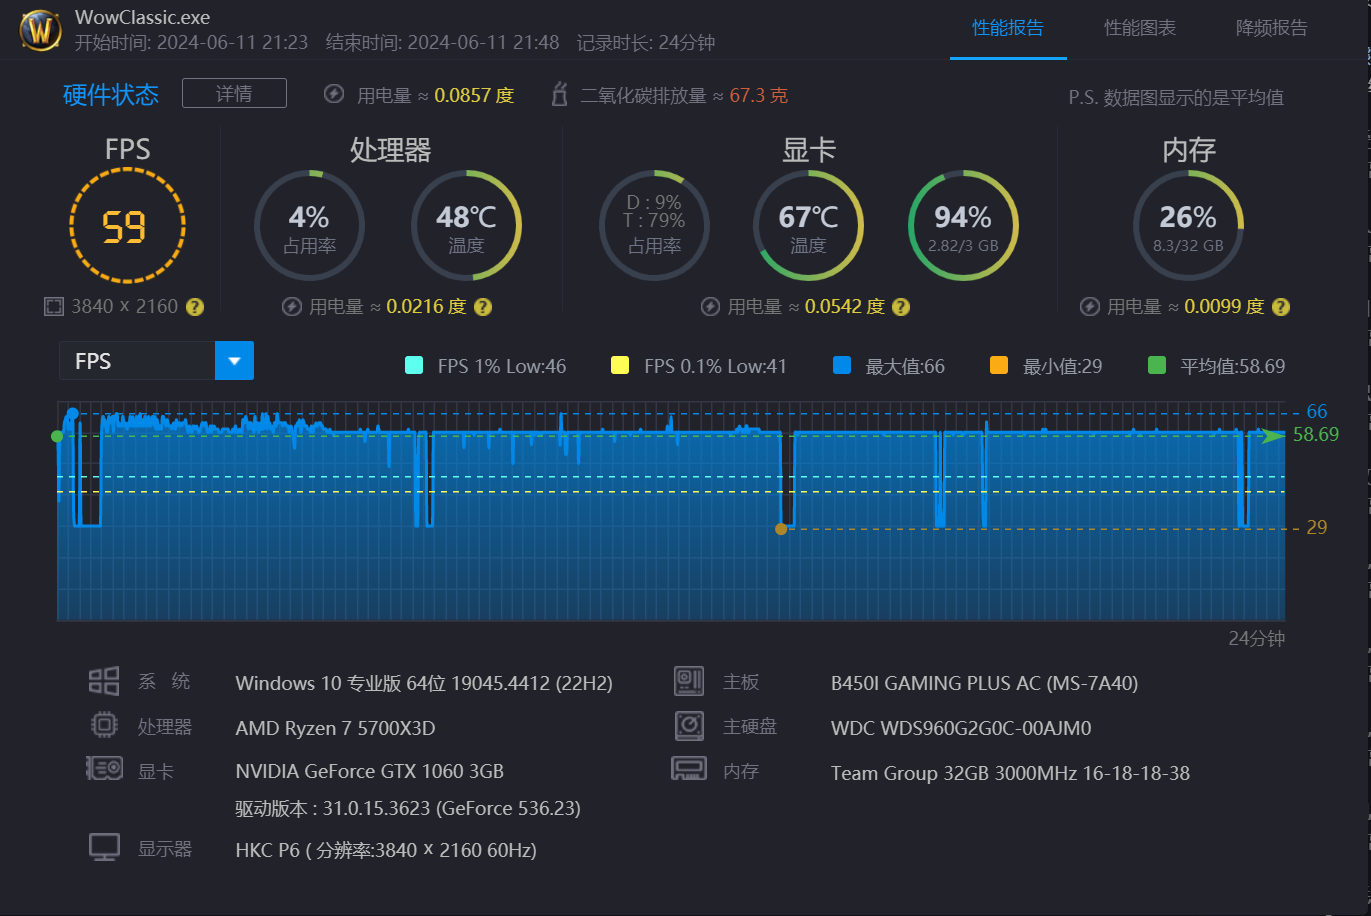Click the FPS metric selection box
This screenshot has width=1371, height=916.
[x=137, y=361]
